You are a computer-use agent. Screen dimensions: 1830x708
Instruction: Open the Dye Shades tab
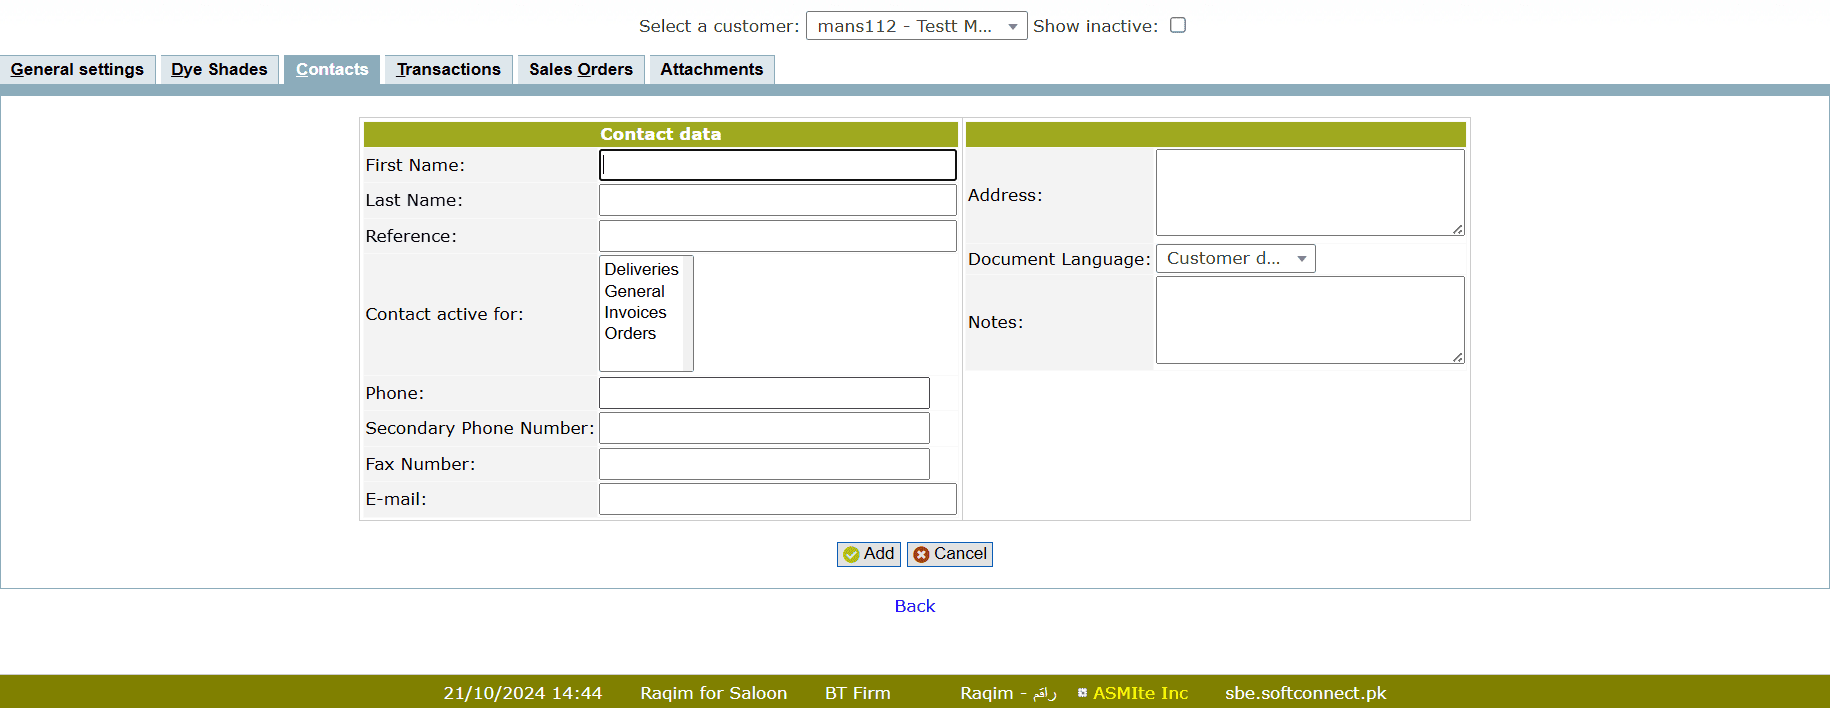(x=219, y=69)
